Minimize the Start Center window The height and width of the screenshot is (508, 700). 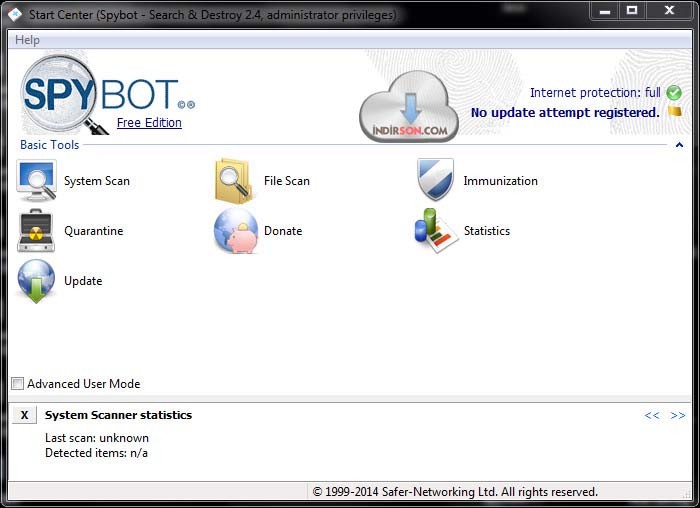click(x=605, y=11)
